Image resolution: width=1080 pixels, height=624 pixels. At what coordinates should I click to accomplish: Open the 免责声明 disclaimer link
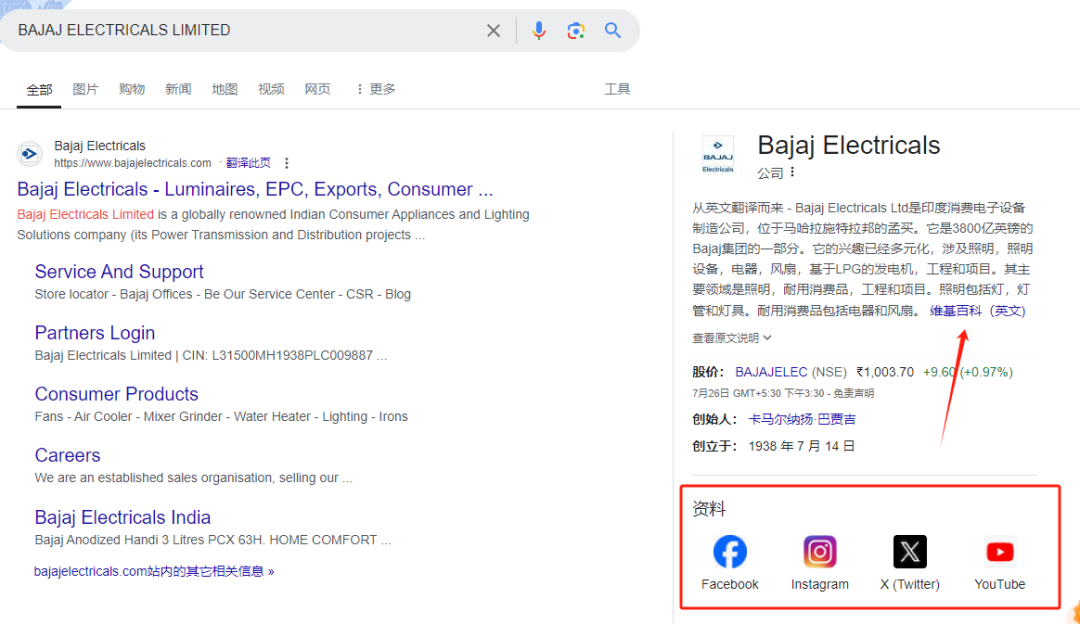(853, 393)
